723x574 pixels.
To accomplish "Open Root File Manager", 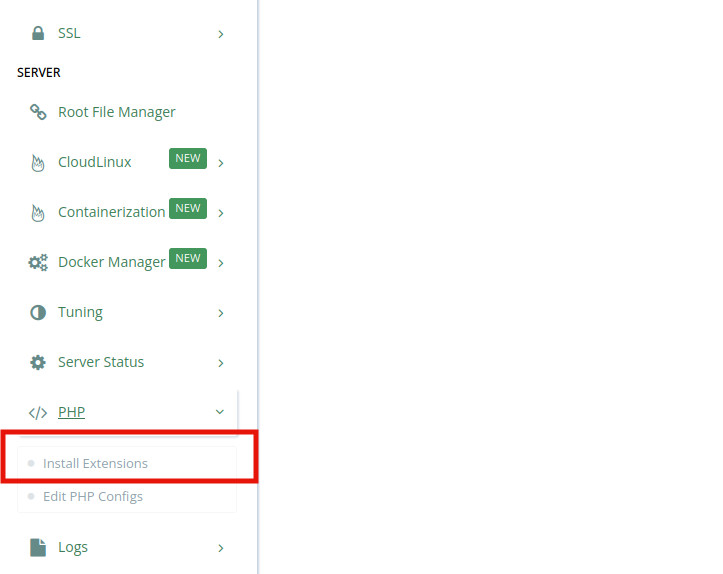I will pos(117,112).
